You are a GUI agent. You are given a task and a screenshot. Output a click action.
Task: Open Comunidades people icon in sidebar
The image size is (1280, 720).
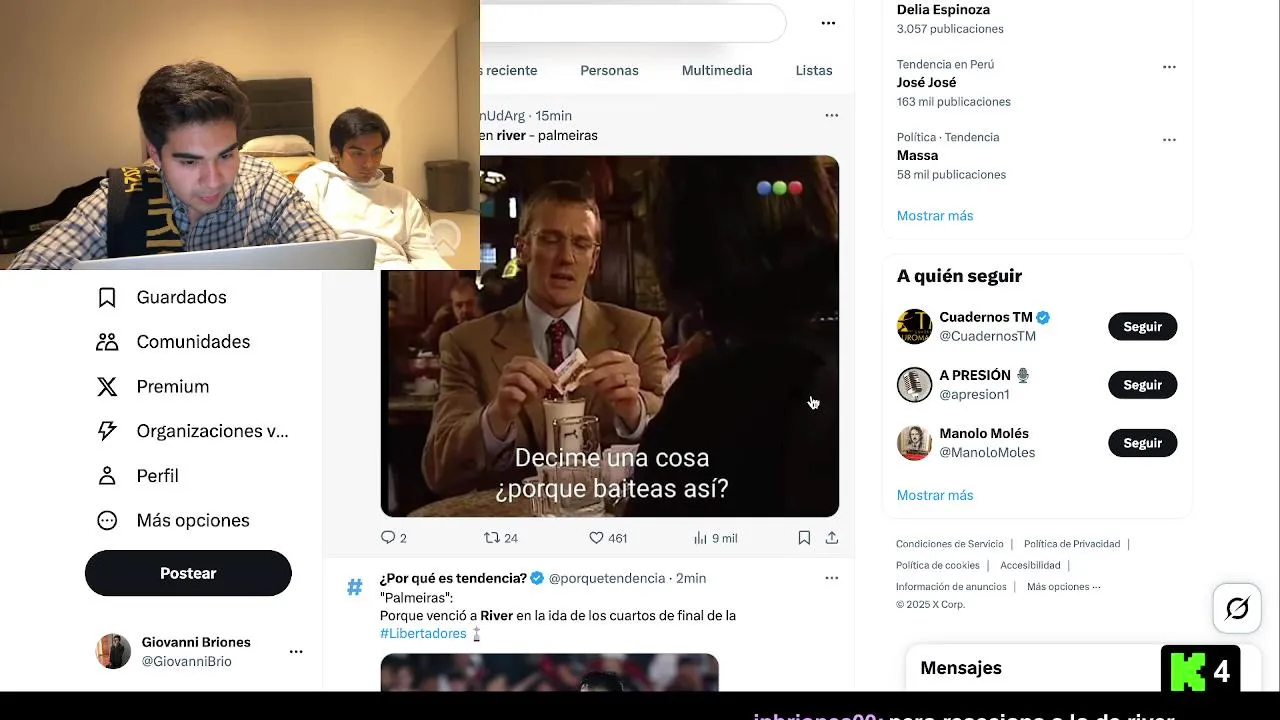point(107,342)
